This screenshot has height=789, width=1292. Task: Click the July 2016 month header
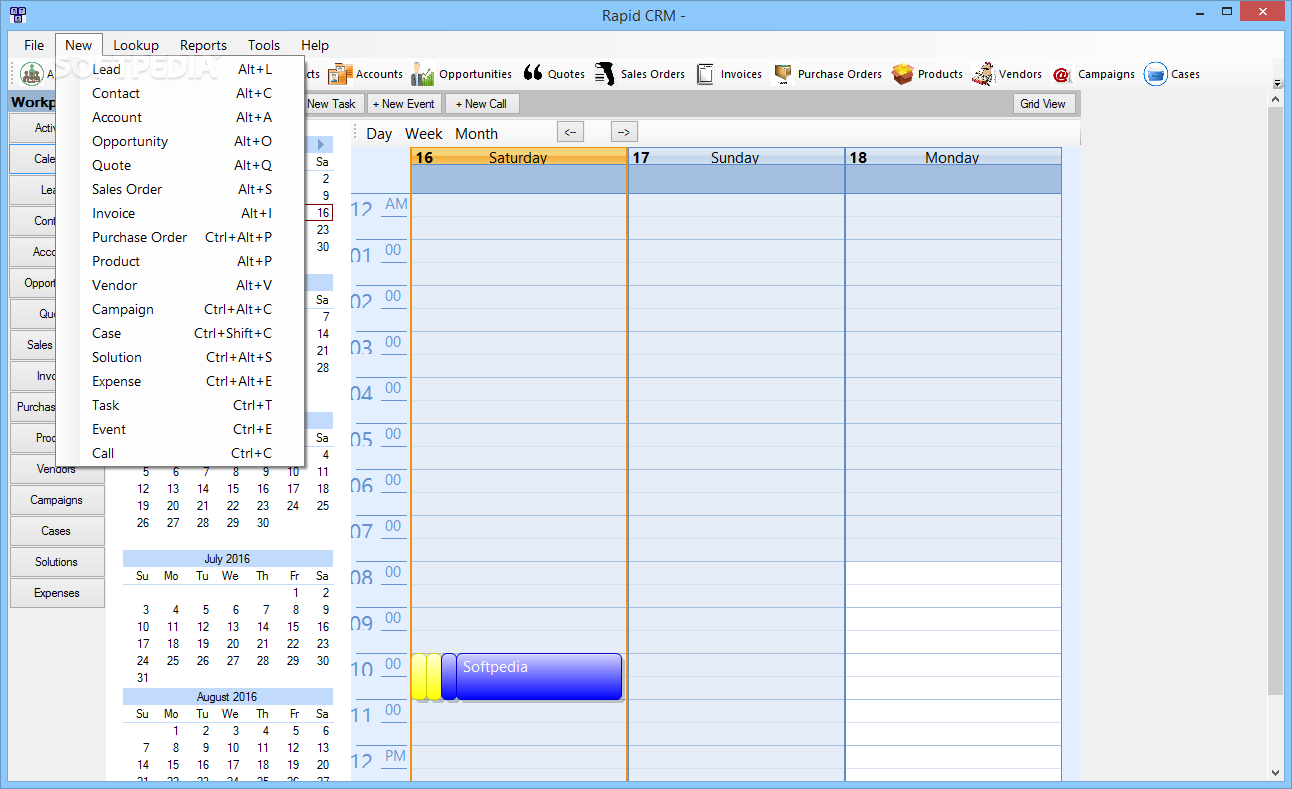(228, 559)
